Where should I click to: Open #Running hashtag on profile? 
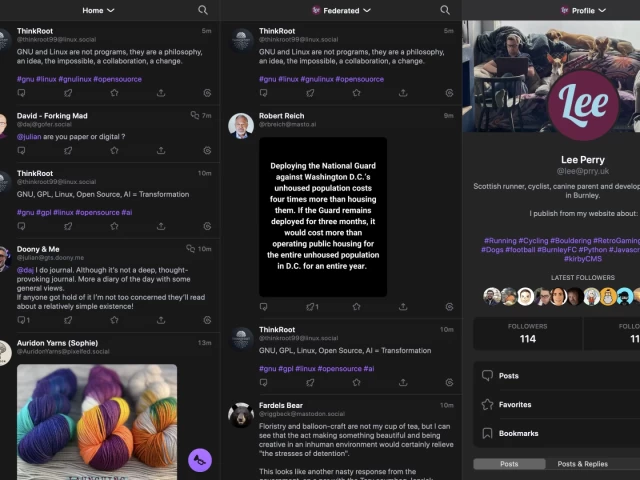(x=500, y=241)
